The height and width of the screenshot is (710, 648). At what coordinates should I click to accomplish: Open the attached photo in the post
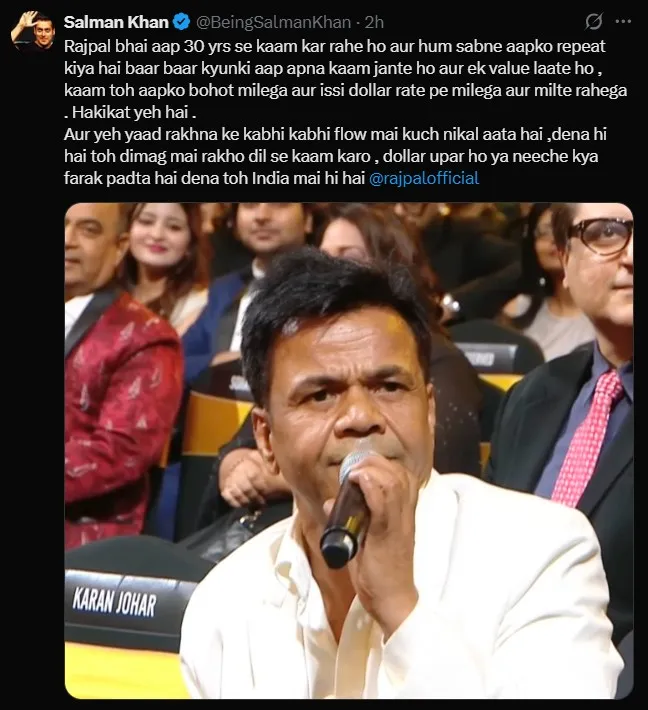[x=349, y=451]
